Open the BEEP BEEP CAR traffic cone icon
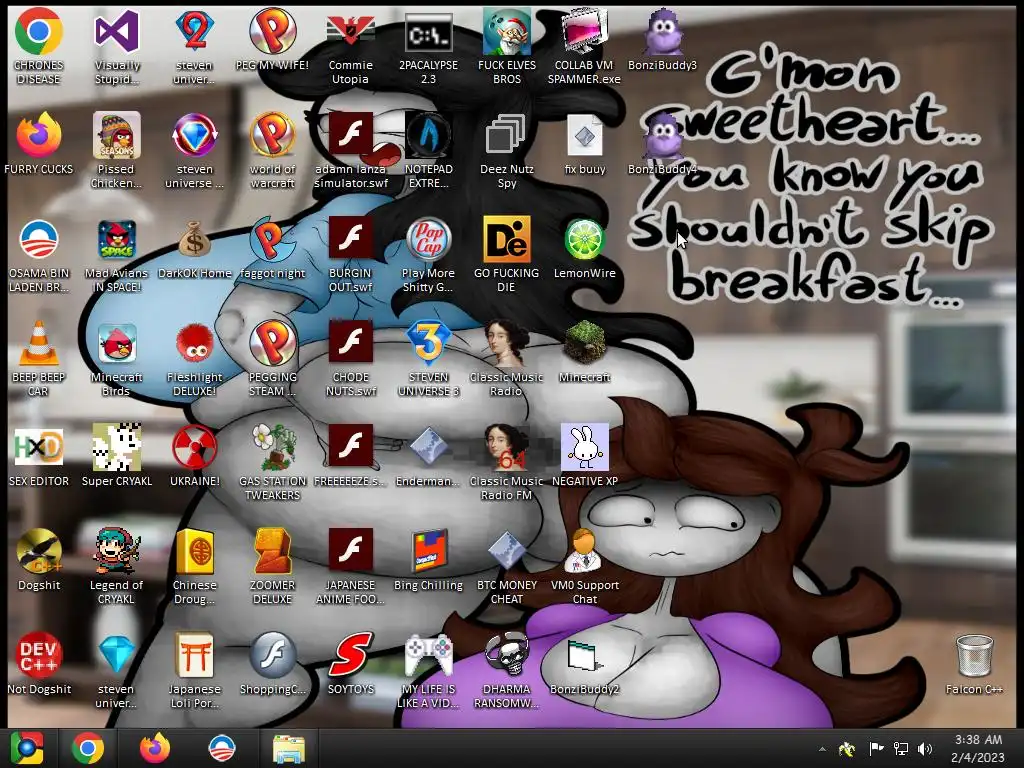This screenshot has width=1024, height=768. click(39, 343)
